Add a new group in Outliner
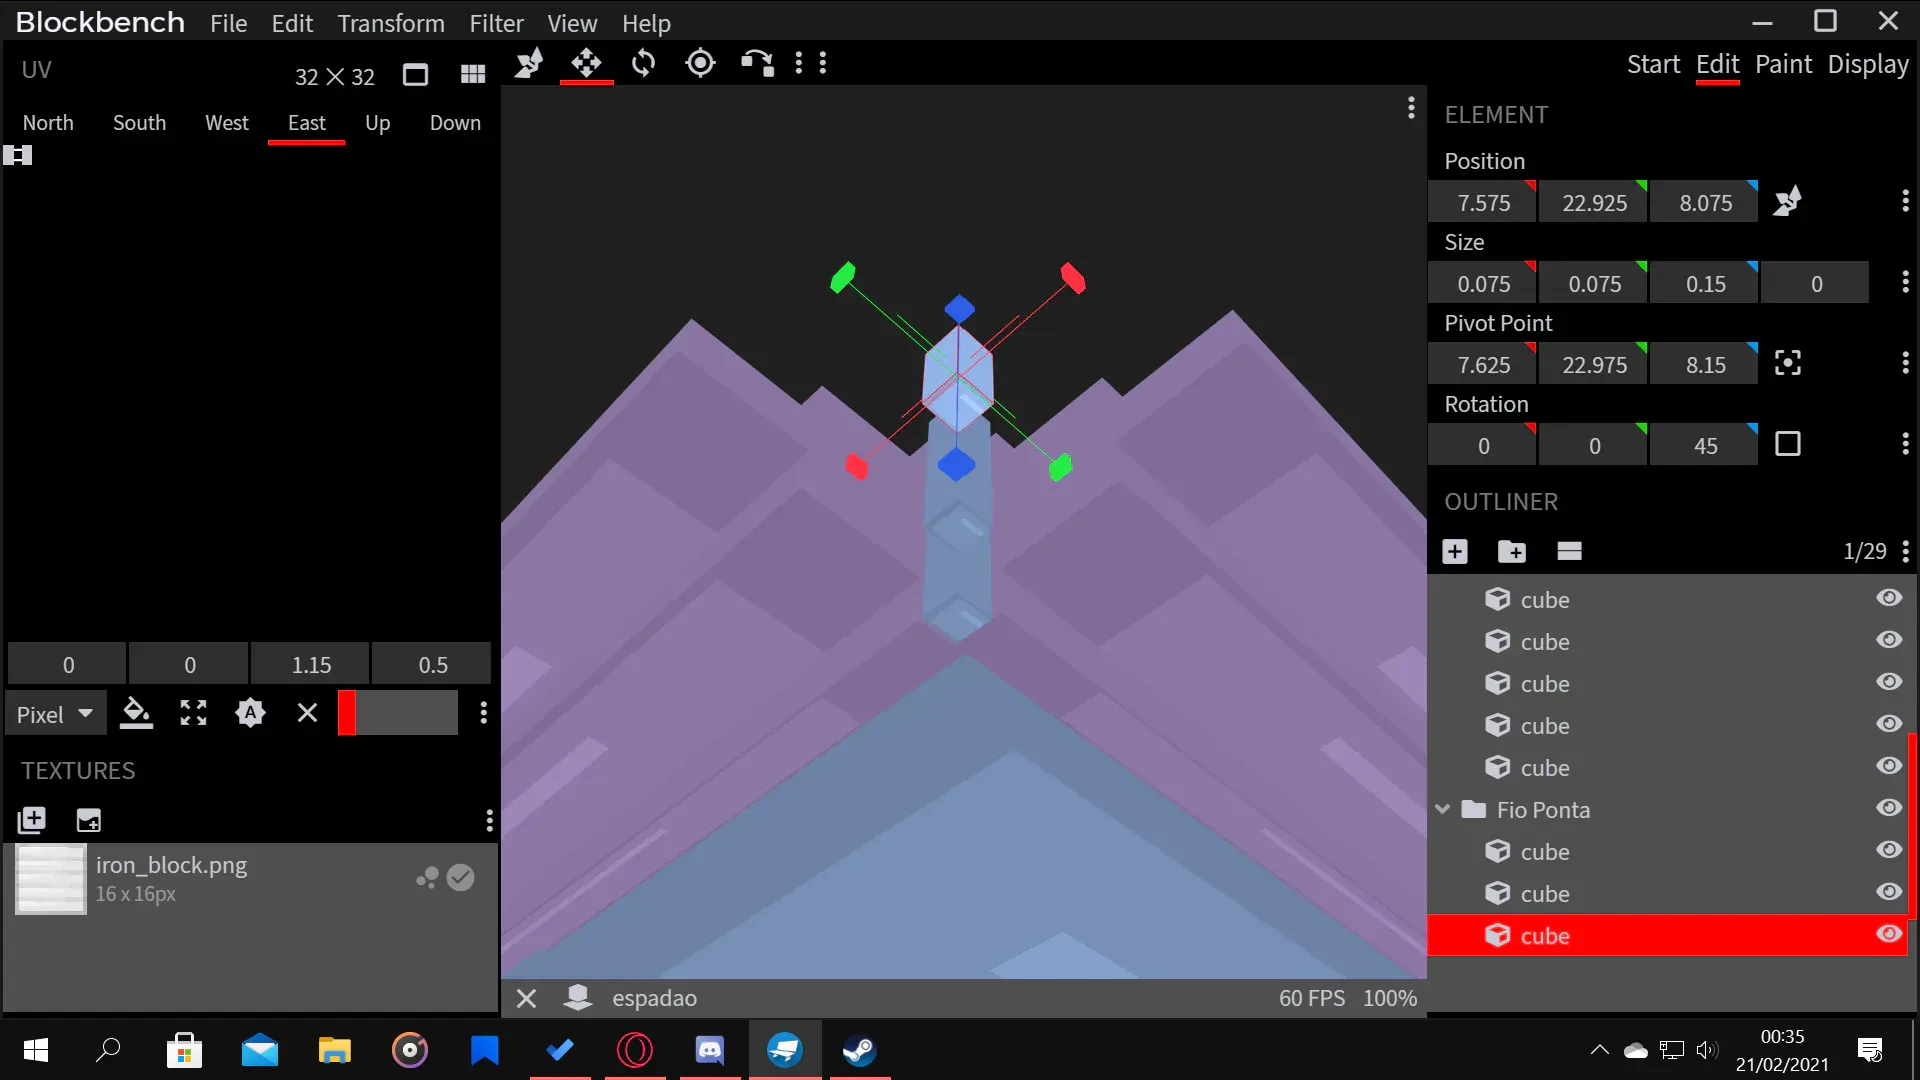Viewport: 1920px width, 1080px height. 1512,551
